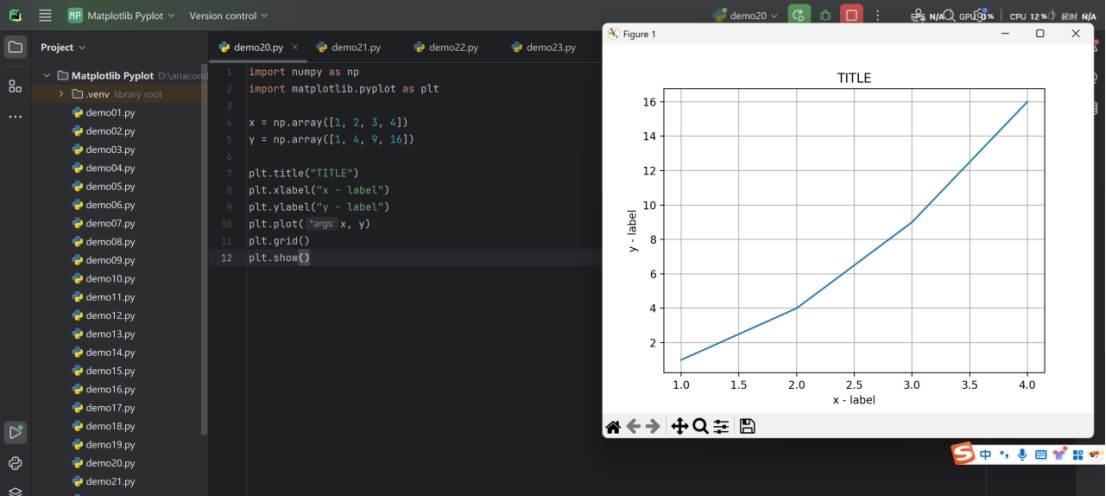1106x496 pixels.
Task: Save the figure with floppy disk icon
Action: pos(748,426)
